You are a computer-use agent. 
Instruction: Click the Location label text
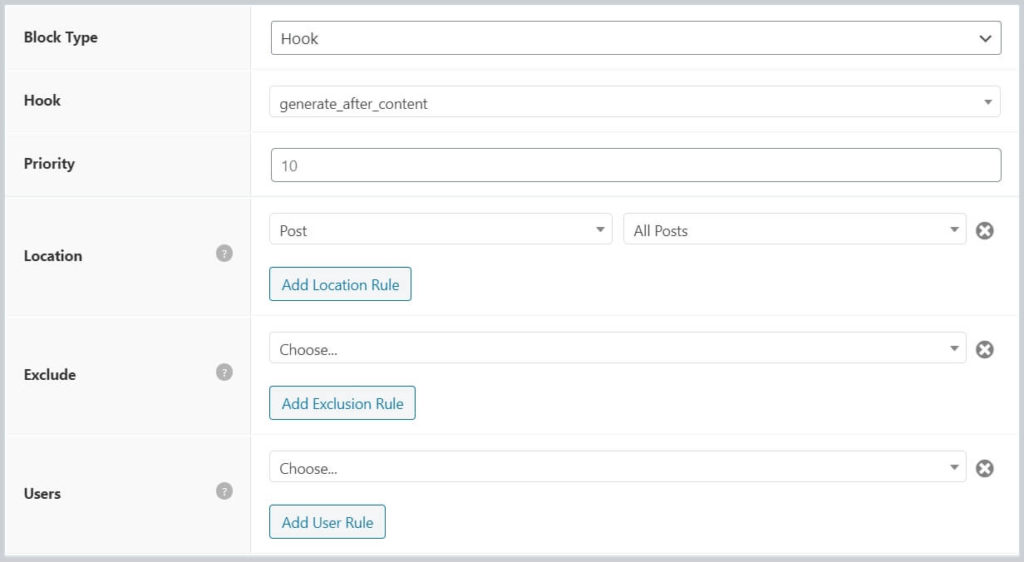tap(53, 256)
